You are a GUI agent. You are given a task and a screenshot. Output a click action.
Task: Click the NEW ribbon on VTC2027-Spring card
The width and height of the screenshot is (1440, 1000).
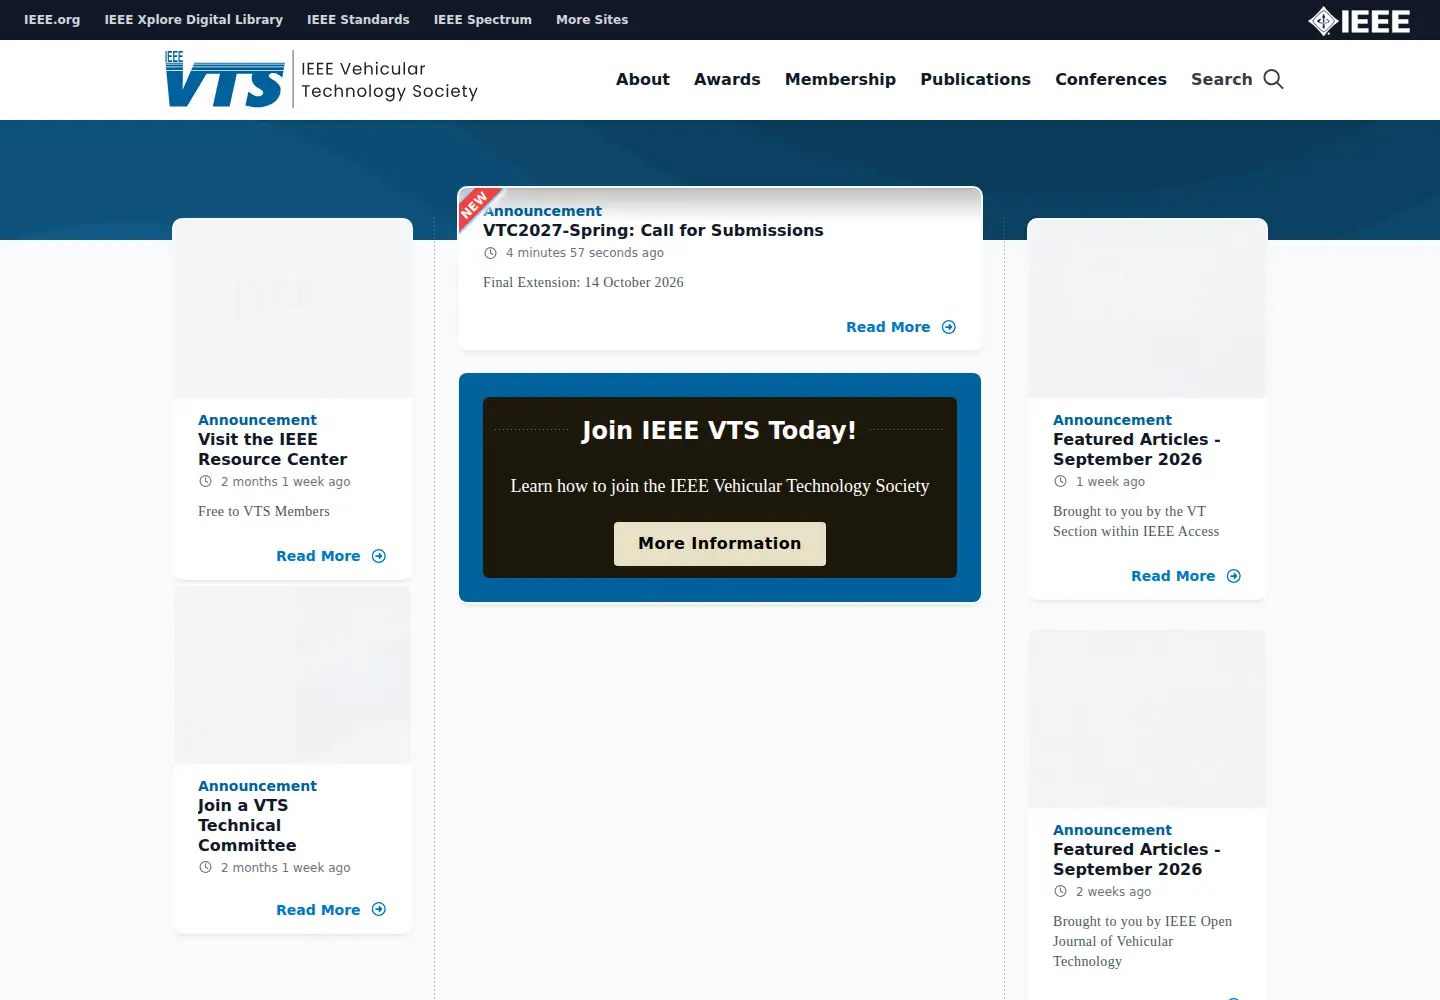click(x=476, y=206)
